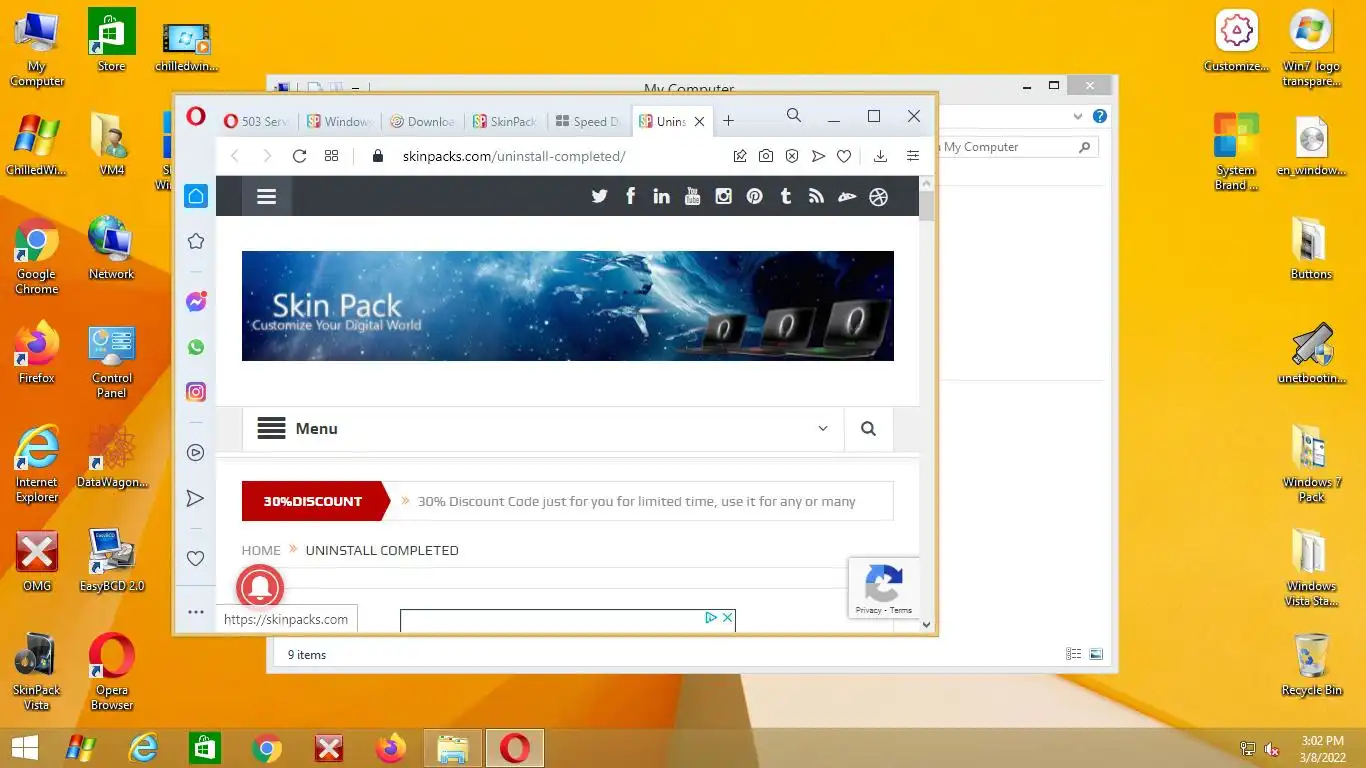
Task: Visit the LinkedIn icon in site header
Action: click(x=661, y=196)
